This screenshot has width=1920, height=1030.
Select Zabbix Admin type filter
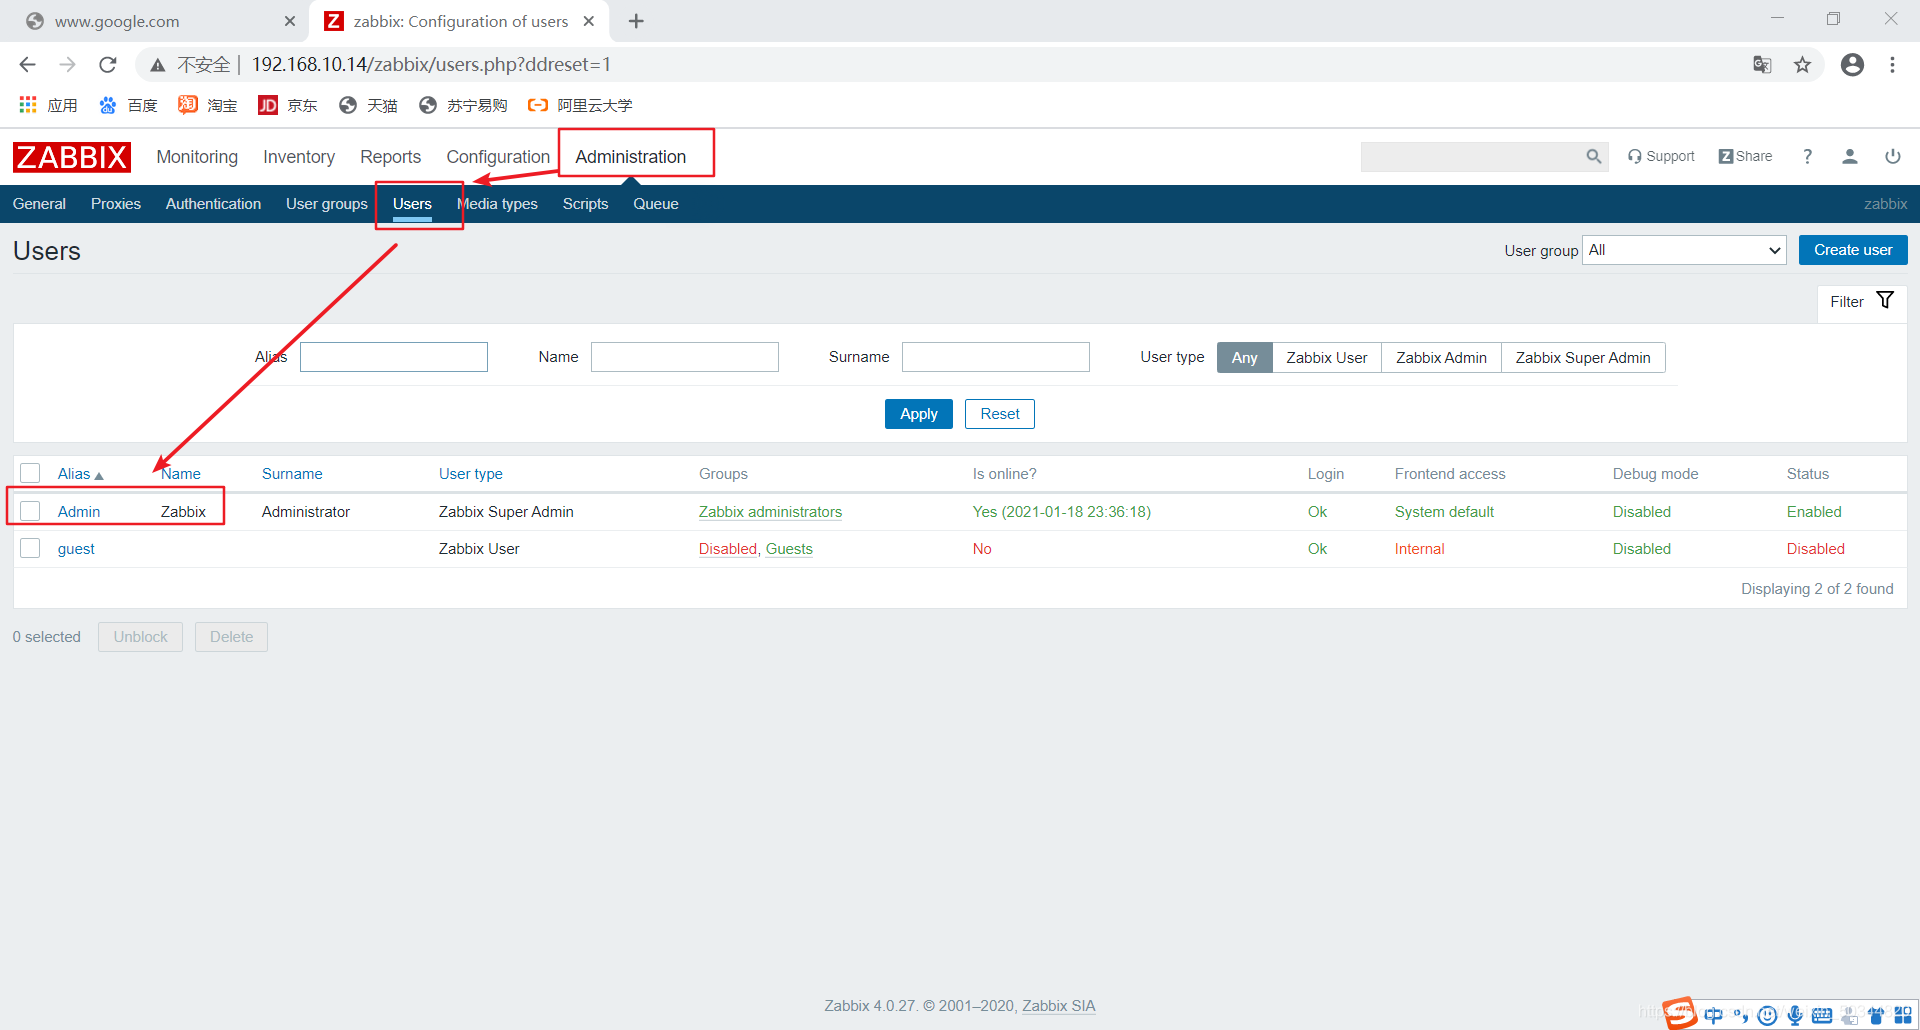coord(1441,357)
